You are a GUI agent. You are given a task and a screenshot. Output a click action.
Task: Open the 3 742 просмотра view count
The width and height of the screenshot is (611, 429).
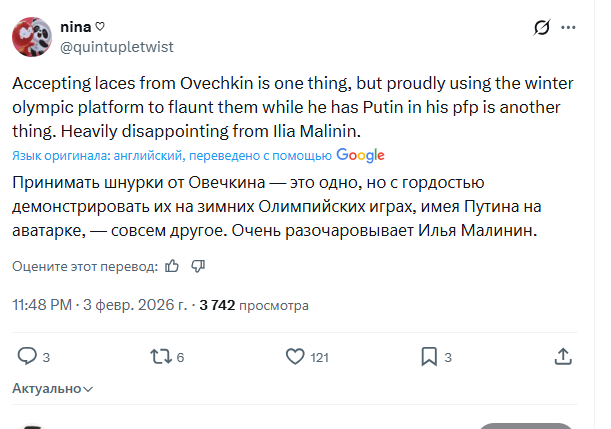(254, 305)
